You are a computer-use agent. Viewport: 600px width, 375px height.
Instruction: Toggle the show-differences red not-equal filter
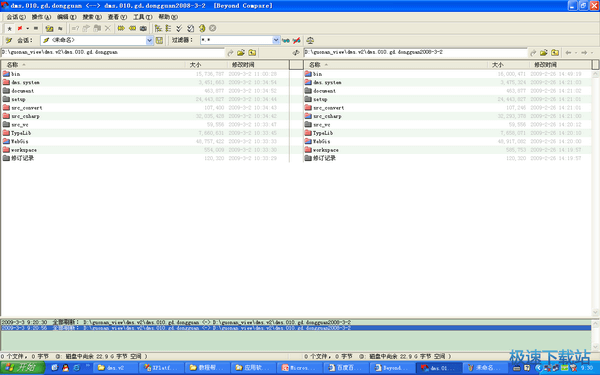point(20,28)
